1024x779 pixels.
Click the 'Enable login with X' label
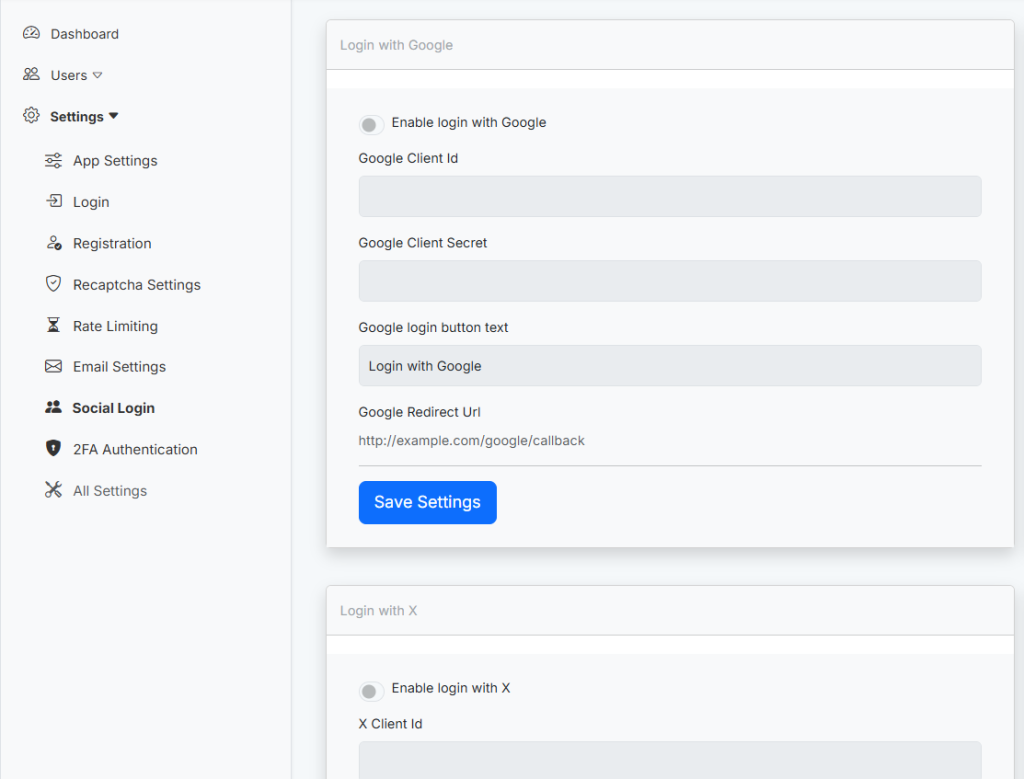point(451,688)
